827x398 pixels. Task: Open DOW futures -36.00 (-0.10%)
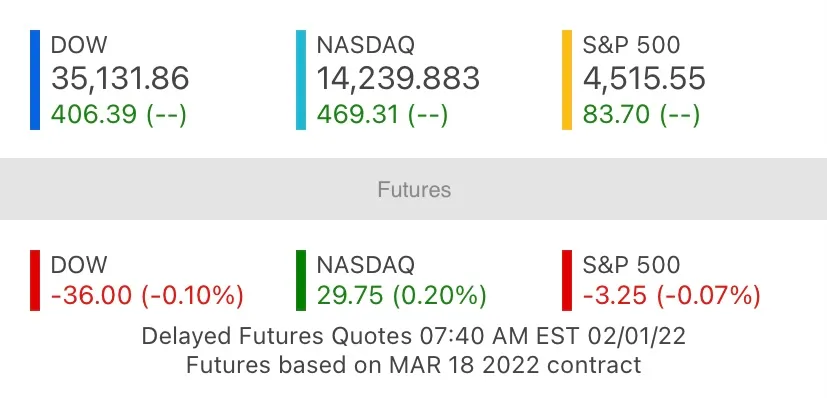(147, 296)
